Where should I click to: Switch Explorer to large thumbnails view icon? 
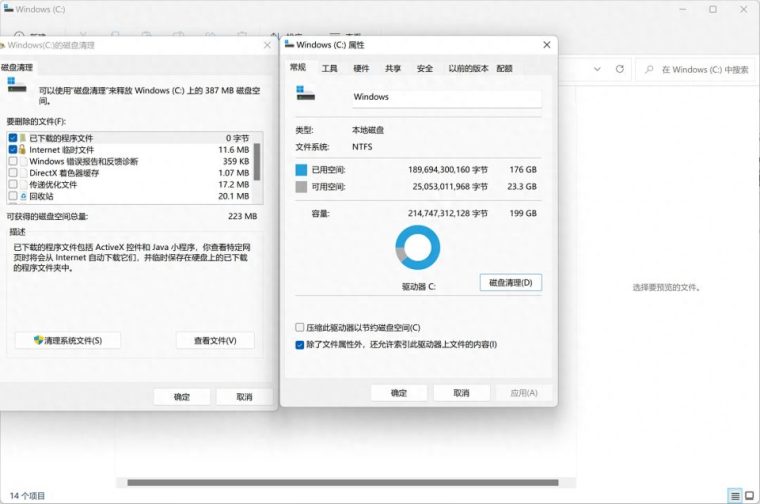[749, 496]
